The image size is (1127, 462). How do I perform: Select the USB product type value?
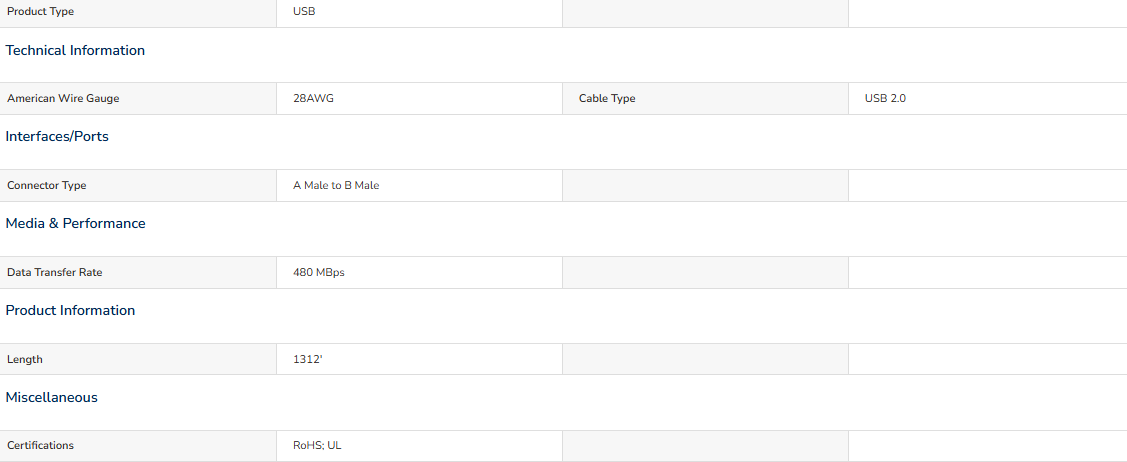[304, 11]
